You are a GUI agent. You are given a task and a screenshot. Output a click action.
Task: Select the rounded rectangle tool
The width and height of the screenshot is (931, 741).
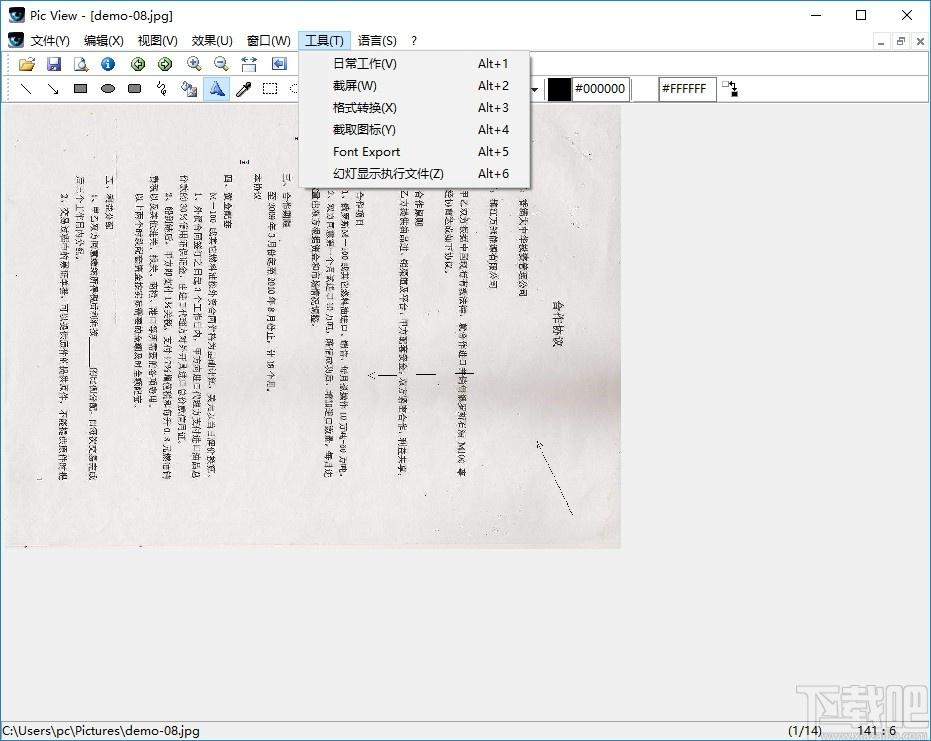click(x=135, y=89)
